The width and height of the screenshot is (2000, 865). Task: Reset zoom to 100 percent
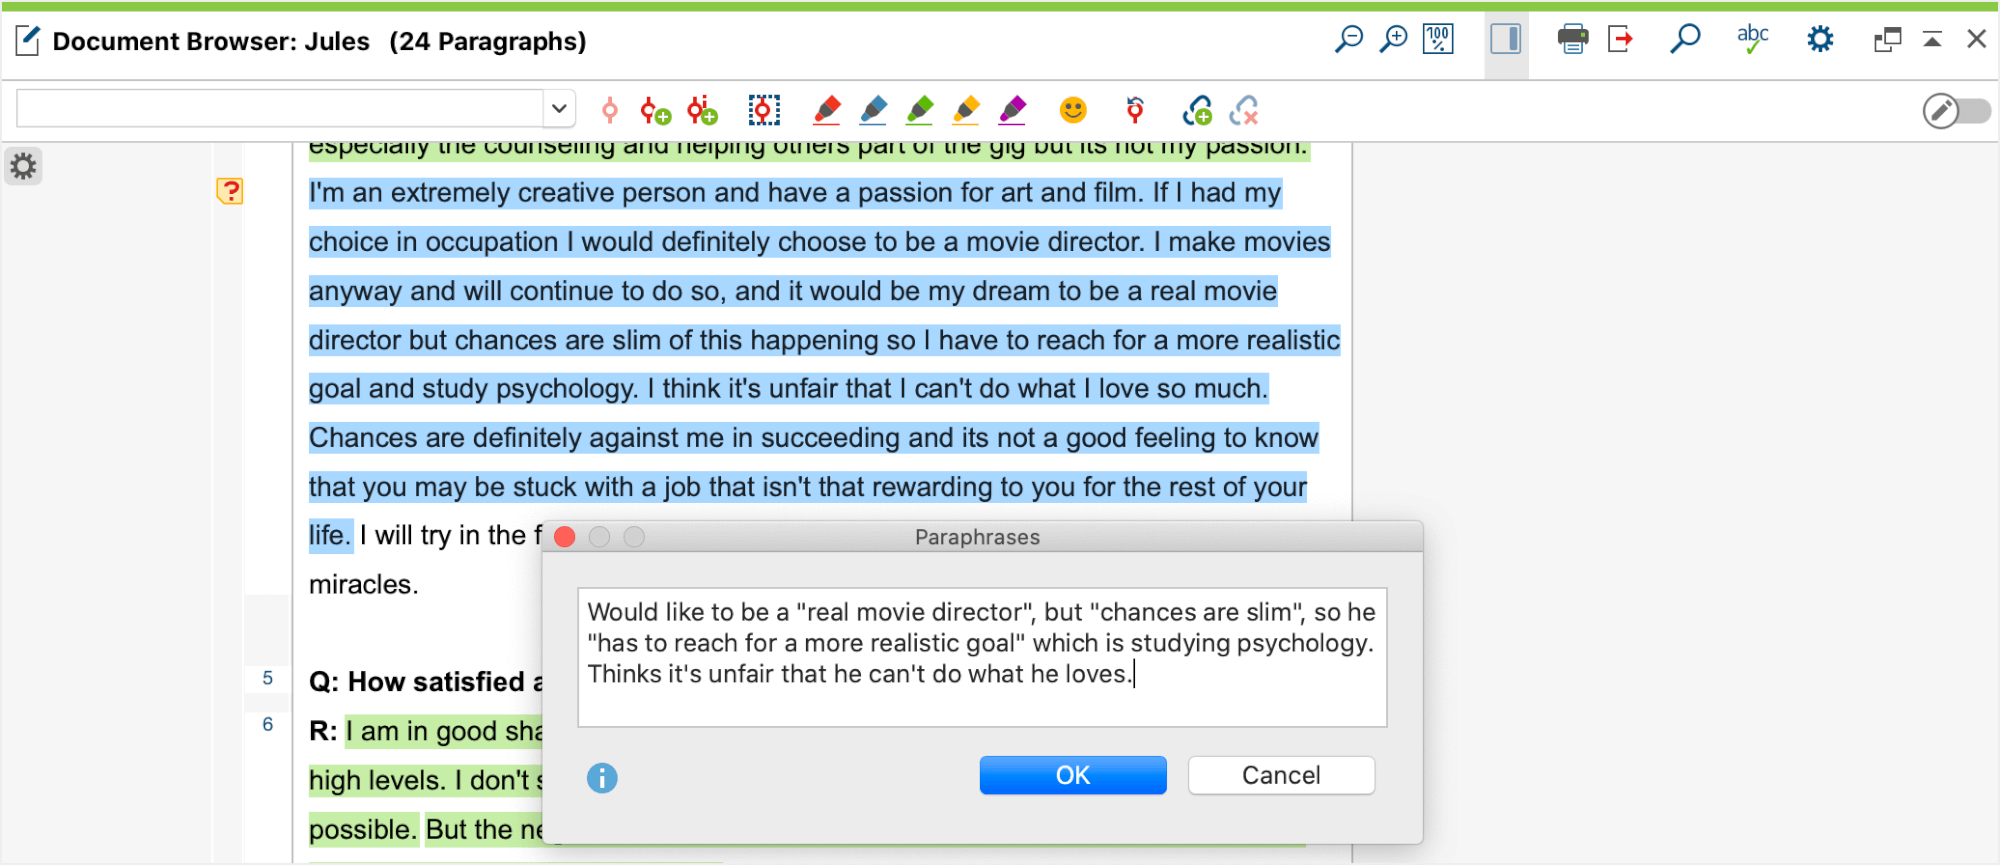coord(1438,40)
